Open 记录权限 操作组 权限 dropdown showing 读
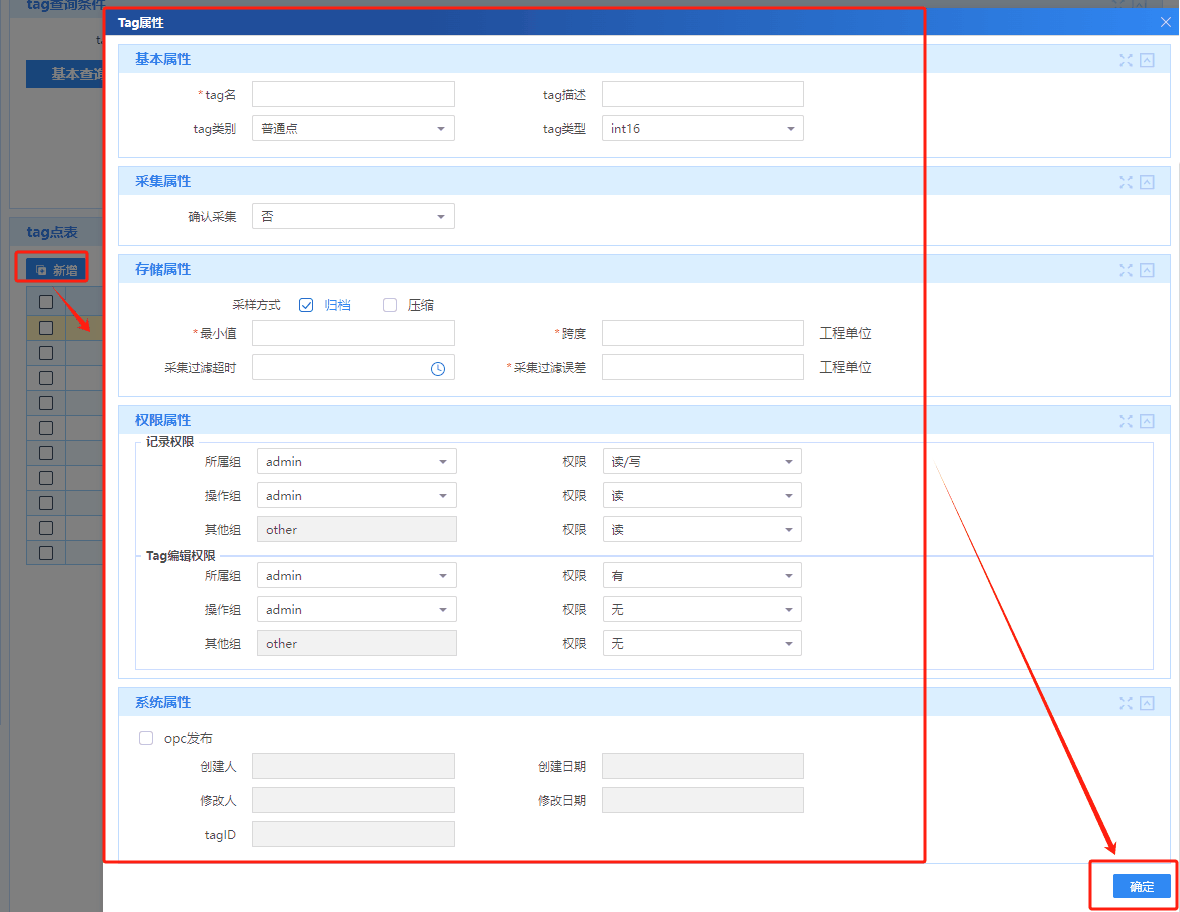Screen dimensions: 1180x912 point(702,496)
